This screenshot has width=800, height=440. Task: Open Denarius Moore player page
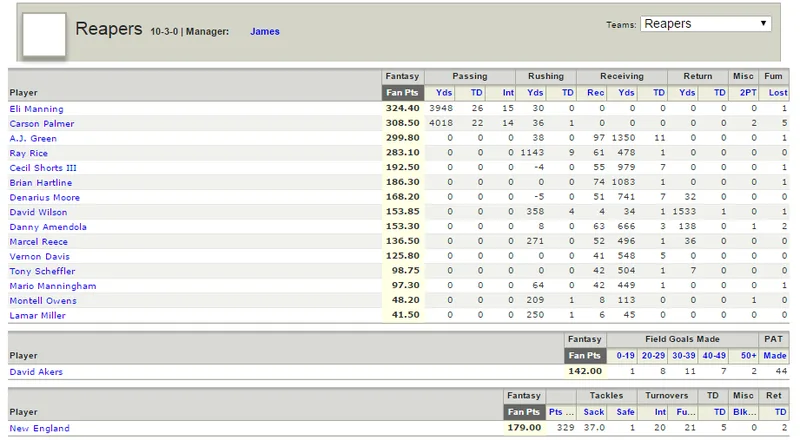[x=44, y=198]
